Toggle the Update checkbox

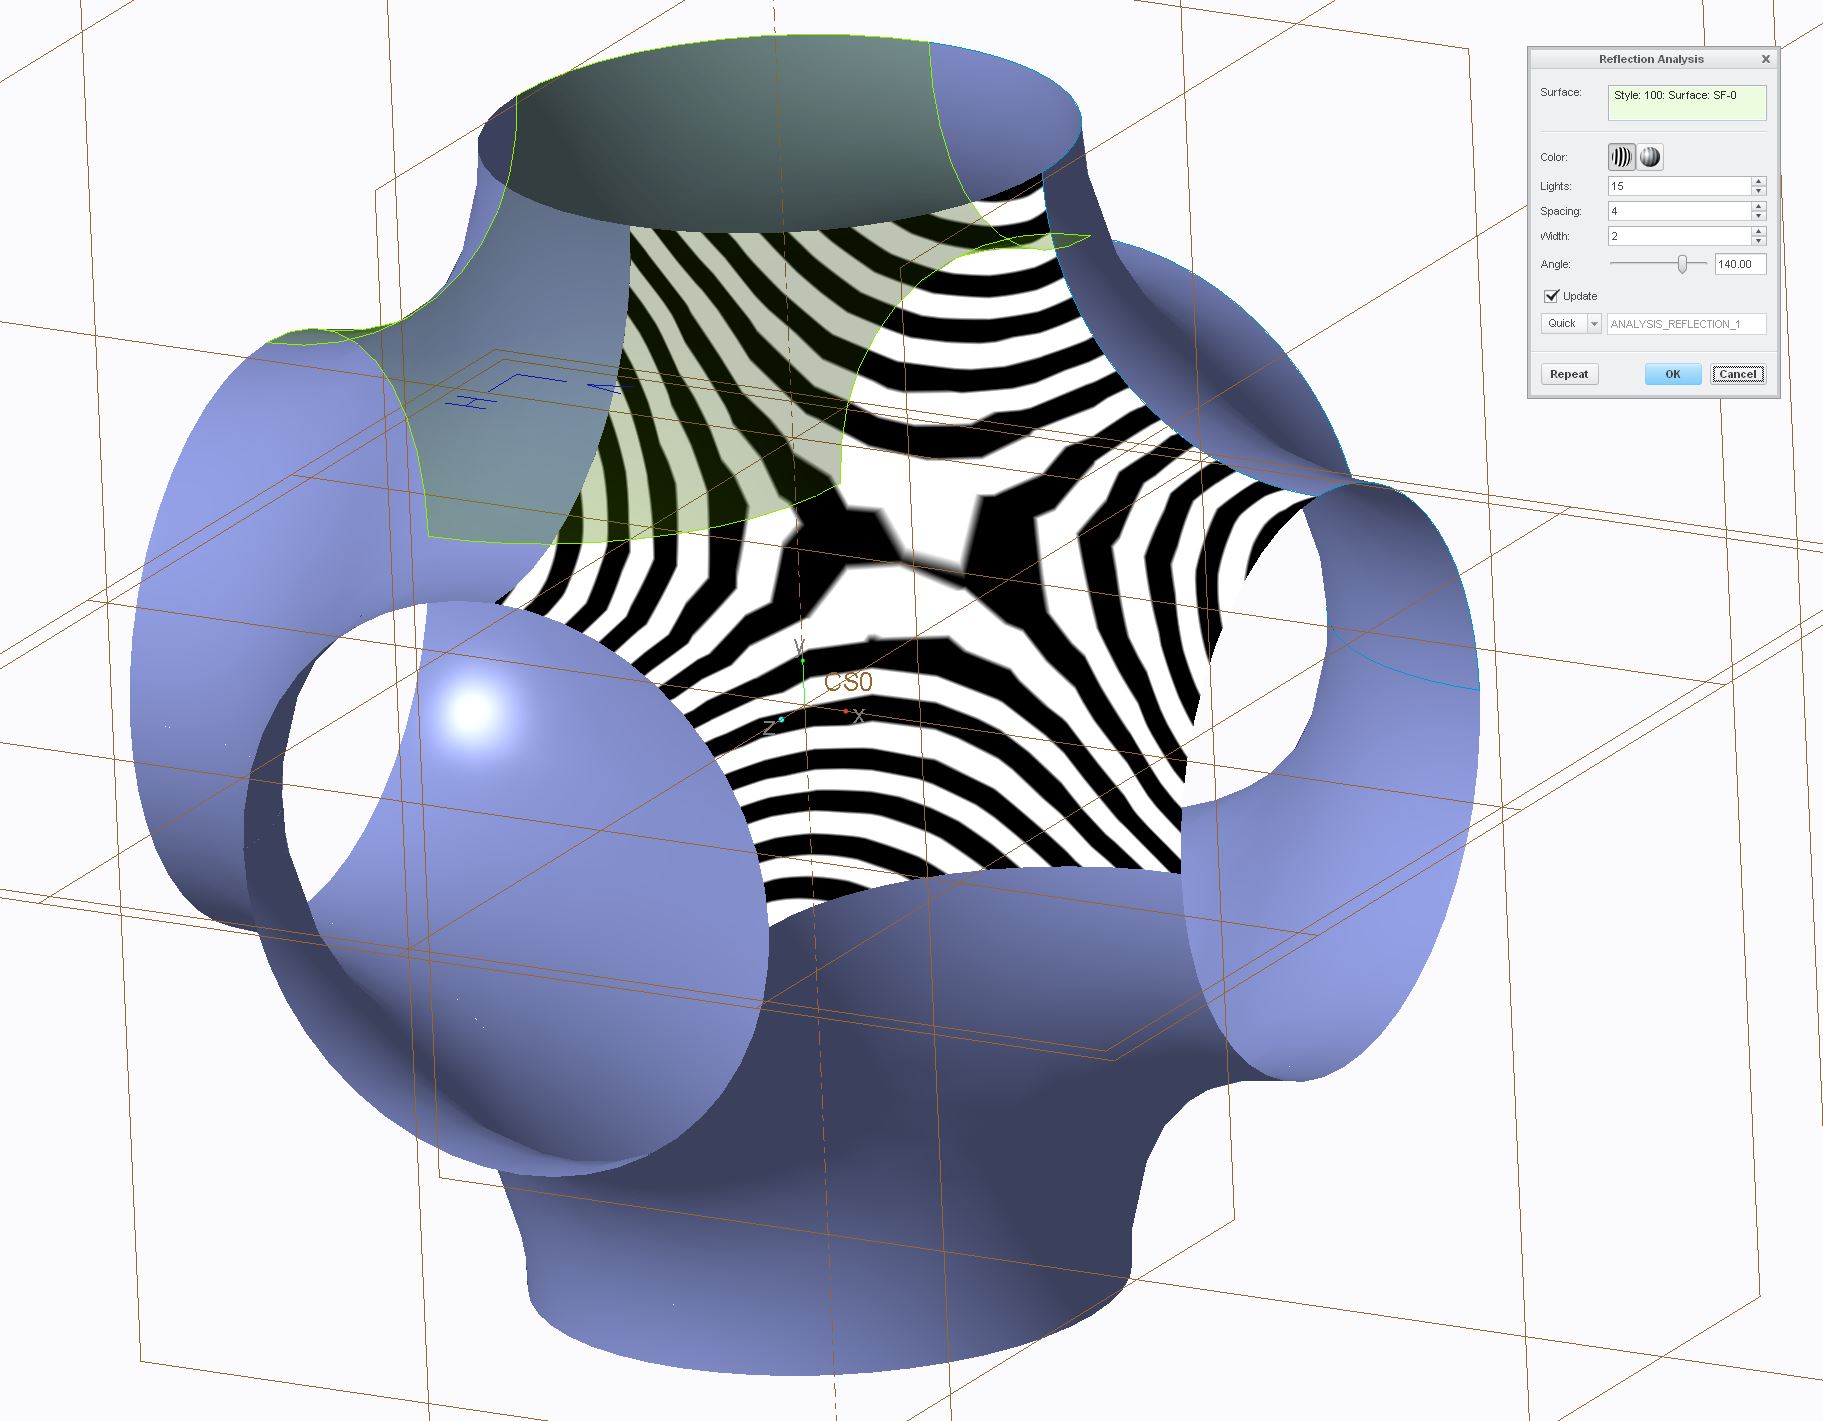[x=1552, y=296]
